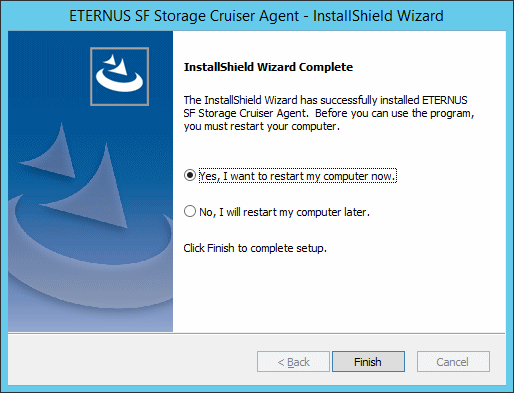Click the white swoosh inside the logo box
The image size is (514, 393).
119,74
